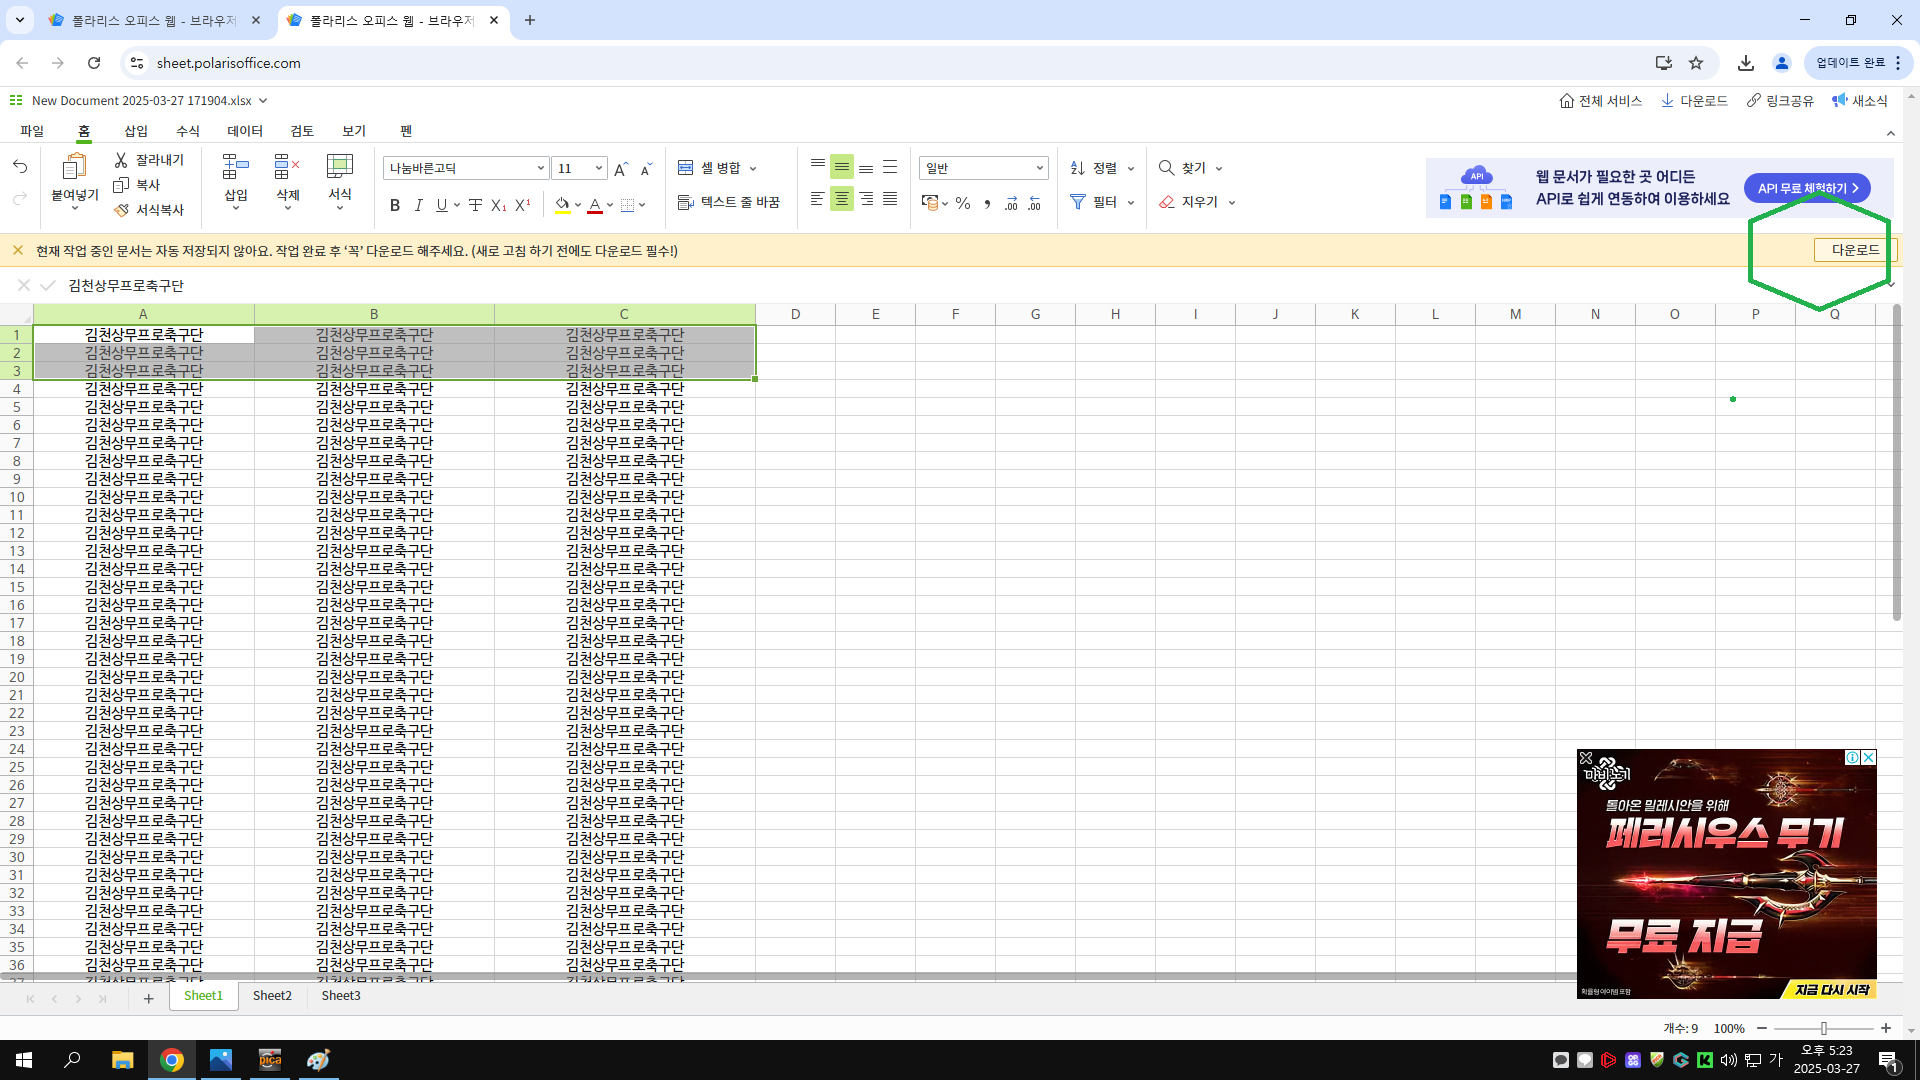Open the number format dropdown 일반

tap(983, 168)
